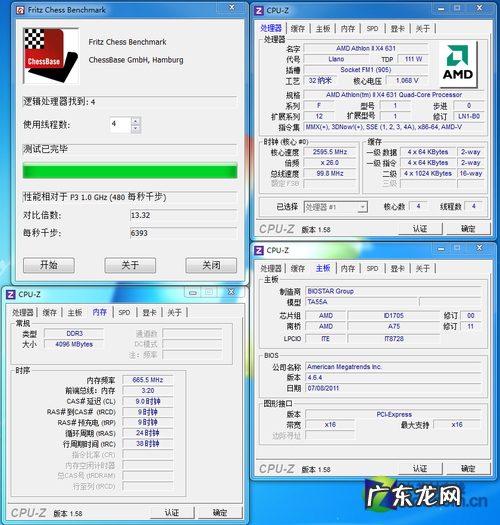The width and height of the screenshot is (500, 525).
Task: Close the memory CPU-Z window
Action: pyautogui.click(x=231, y=292)
